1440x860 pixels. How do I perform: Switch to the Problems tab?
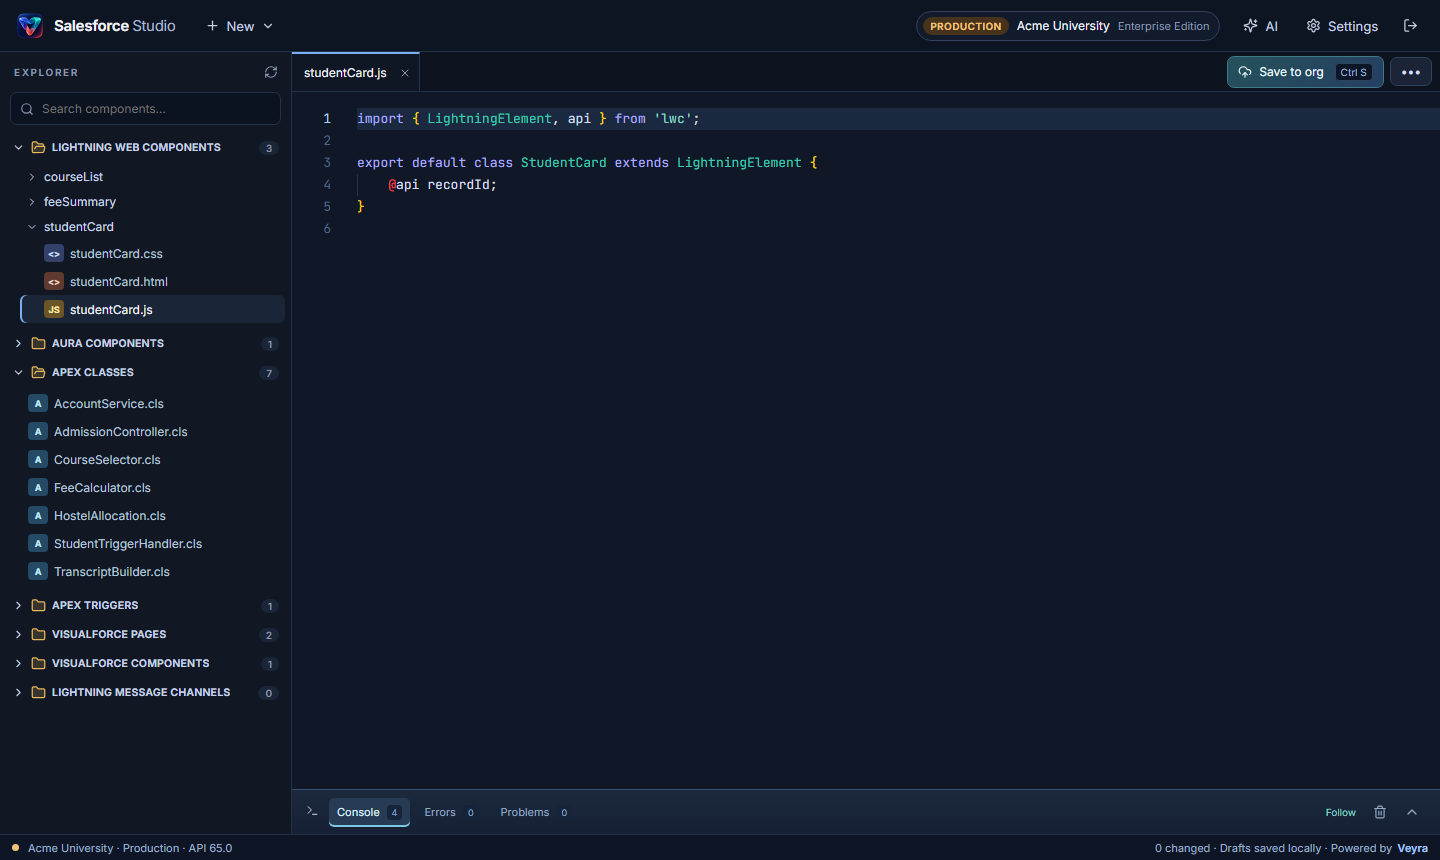tap(534, 812)
